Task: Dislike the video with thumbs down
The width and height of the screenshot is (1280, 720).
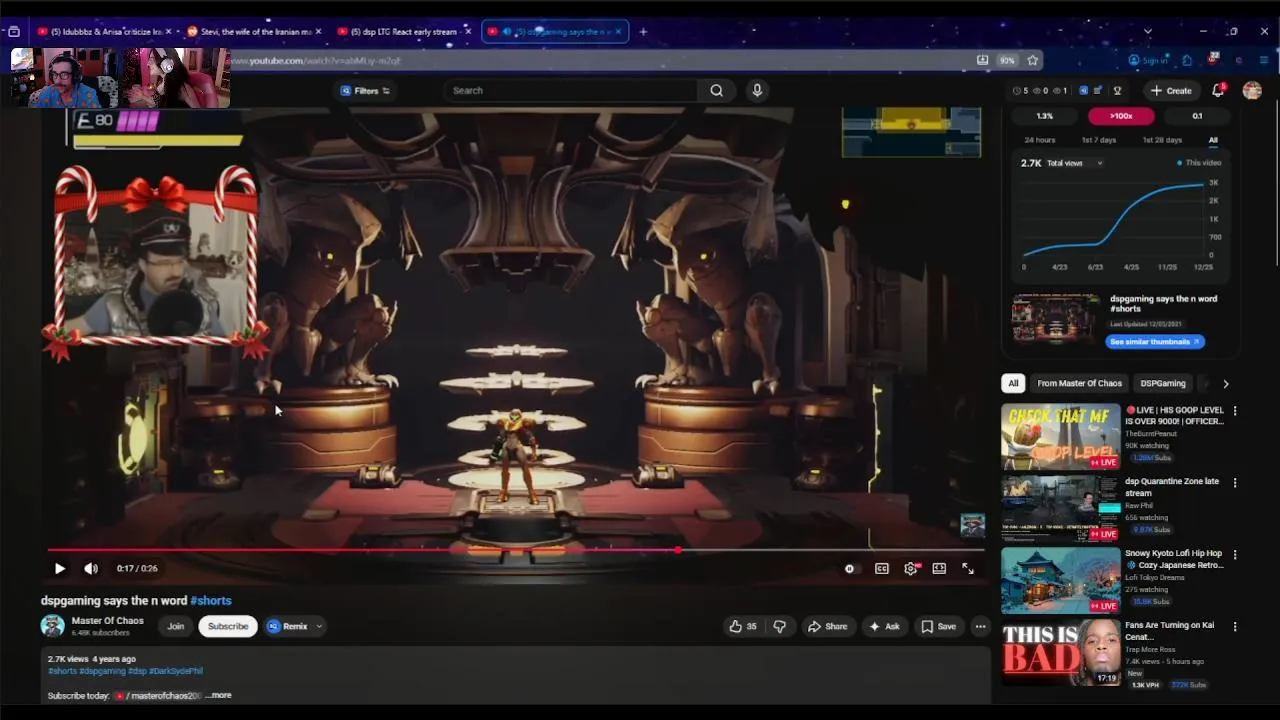Action: tap(779, 626)
